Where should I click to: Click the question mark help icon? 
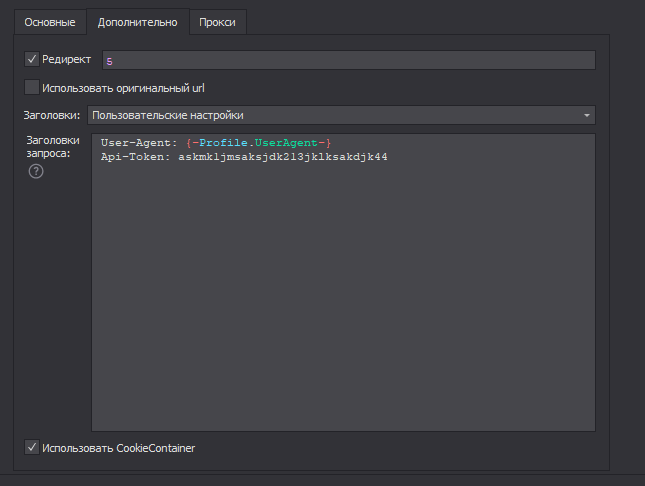tap(36, 172)
